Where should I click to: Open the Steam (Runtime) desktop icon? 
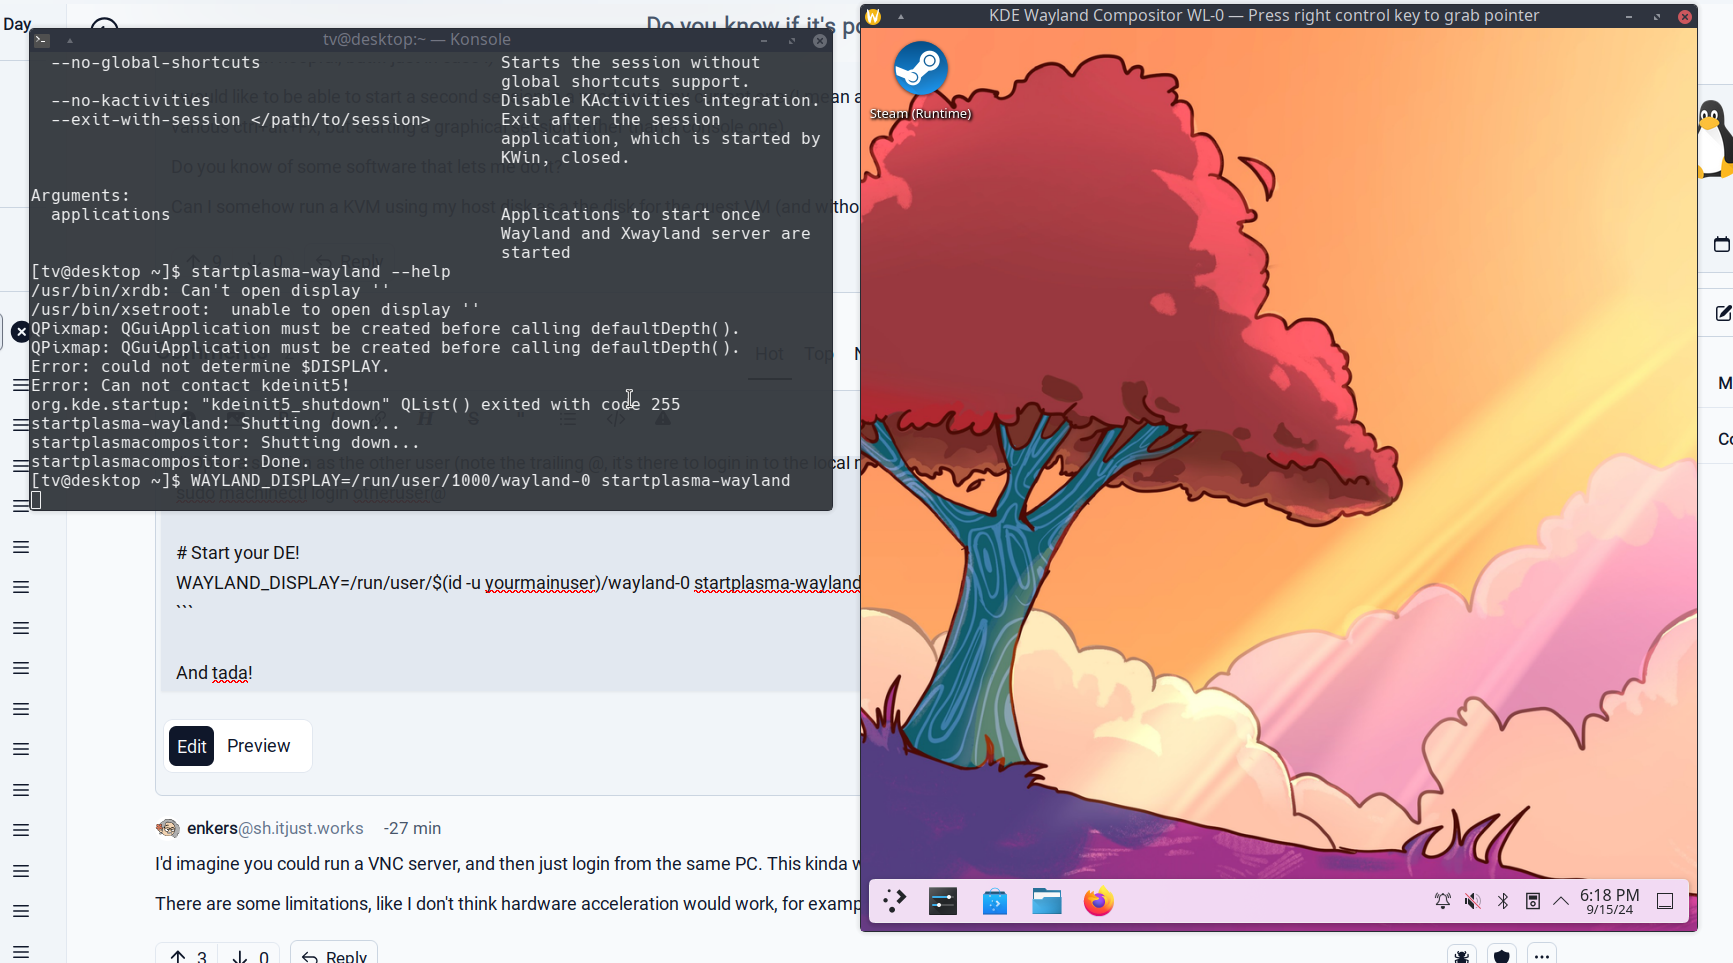920,81
